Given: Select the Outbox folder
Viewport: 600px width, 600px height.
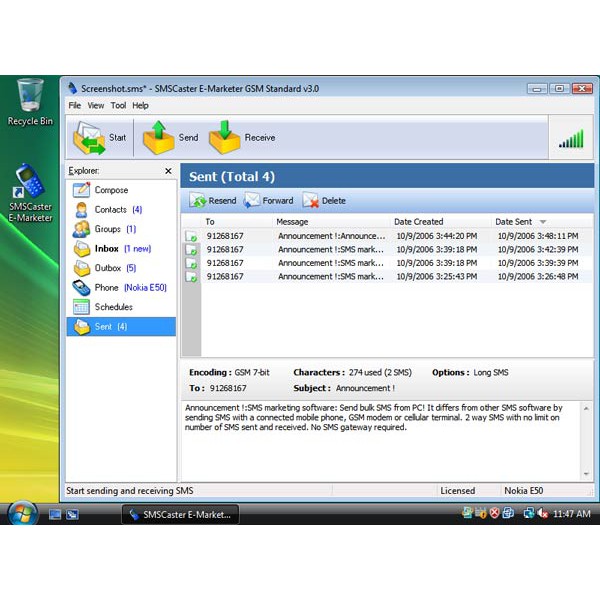Looking at the screenshot, I should pos(81,268).
